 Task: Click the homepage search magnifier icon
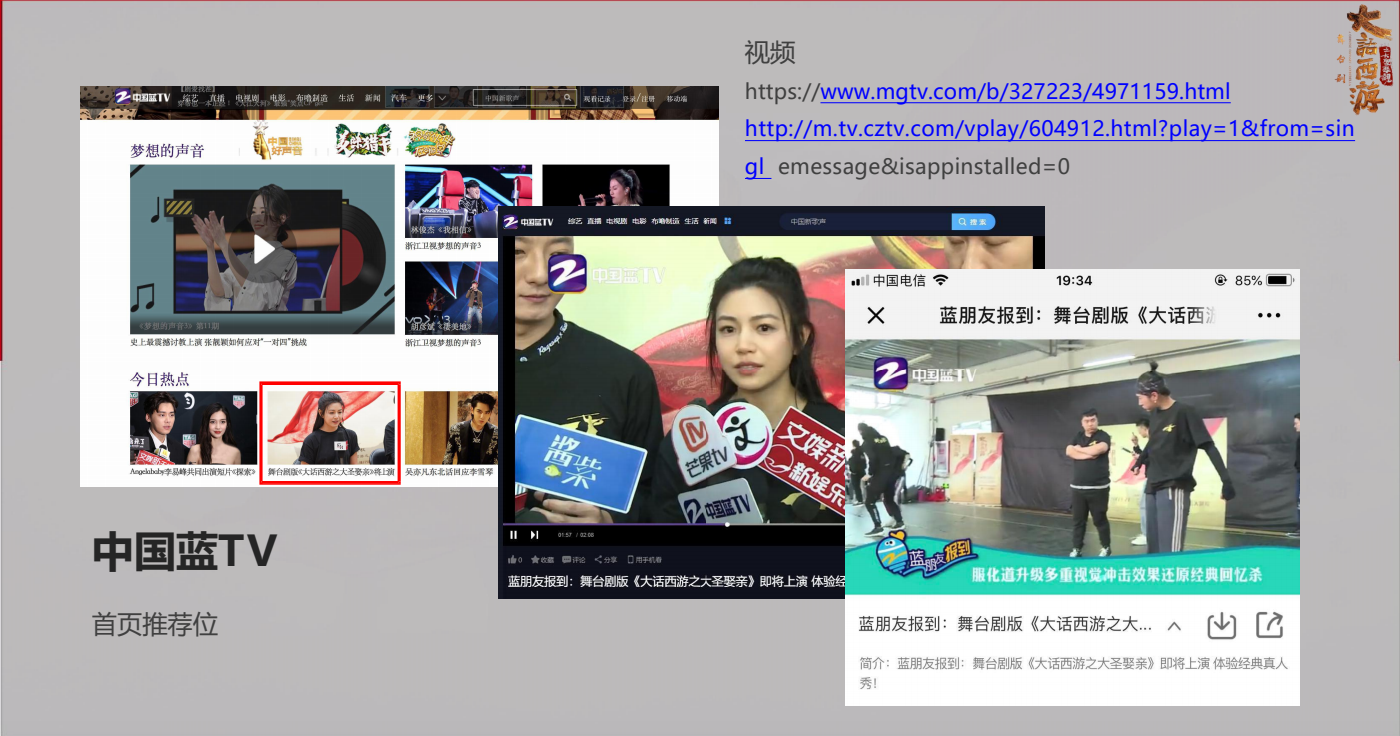pos(567,98)
